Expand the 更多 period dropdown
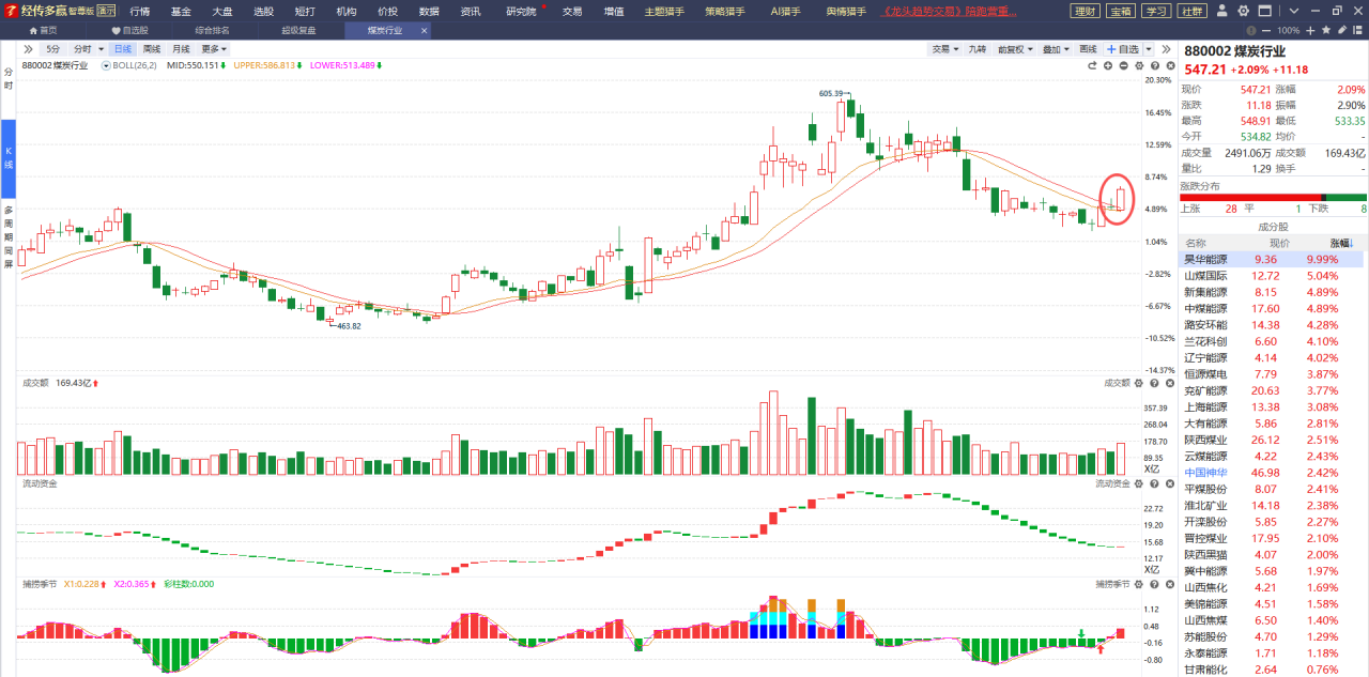This screenshot has height=677, width=1369. [x=214, y=49]
